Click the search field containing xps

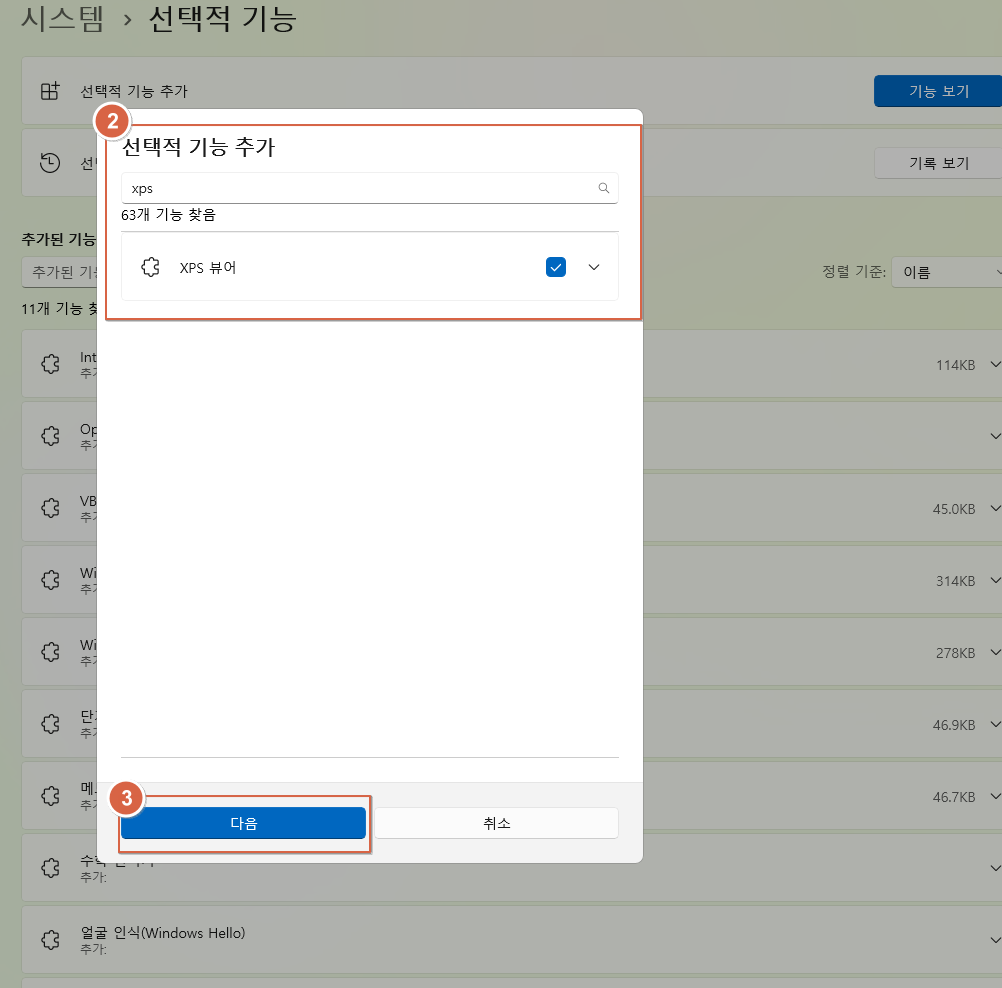369,188
